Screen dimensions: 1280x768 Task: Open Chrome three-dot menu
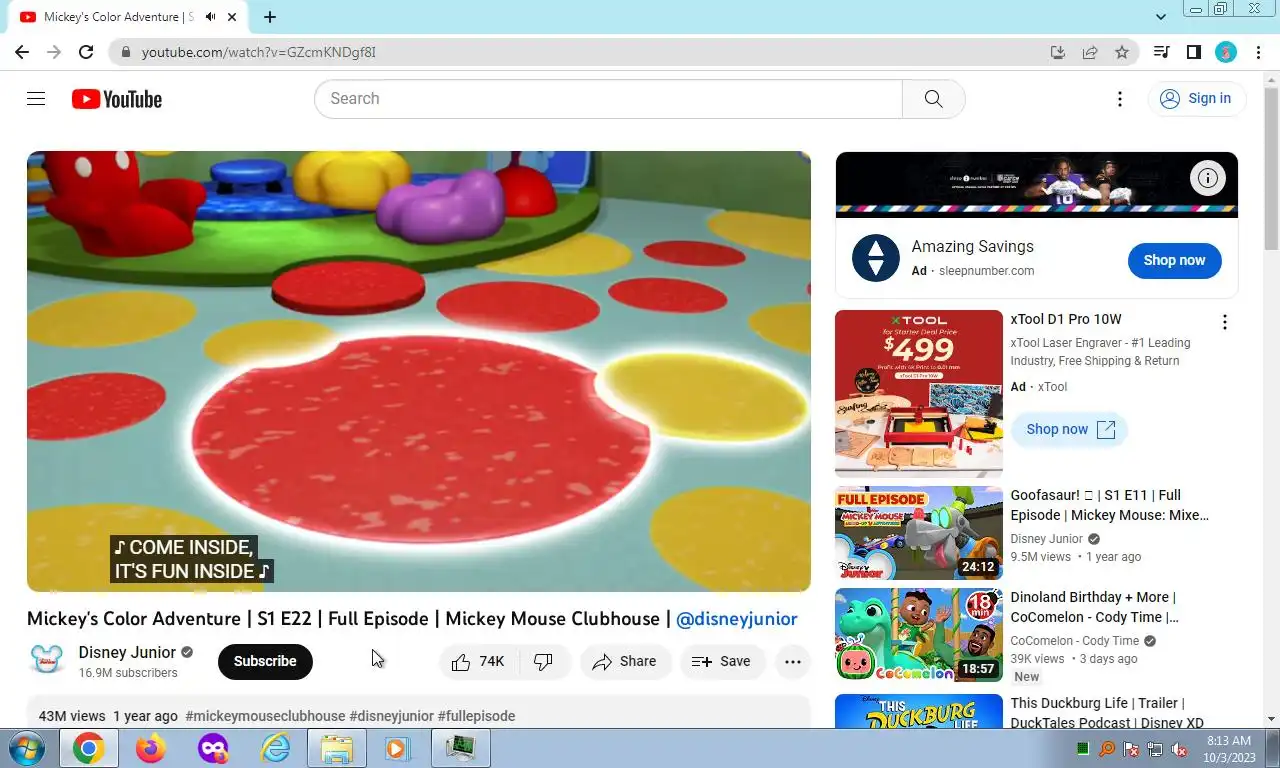click(1258, 52)
